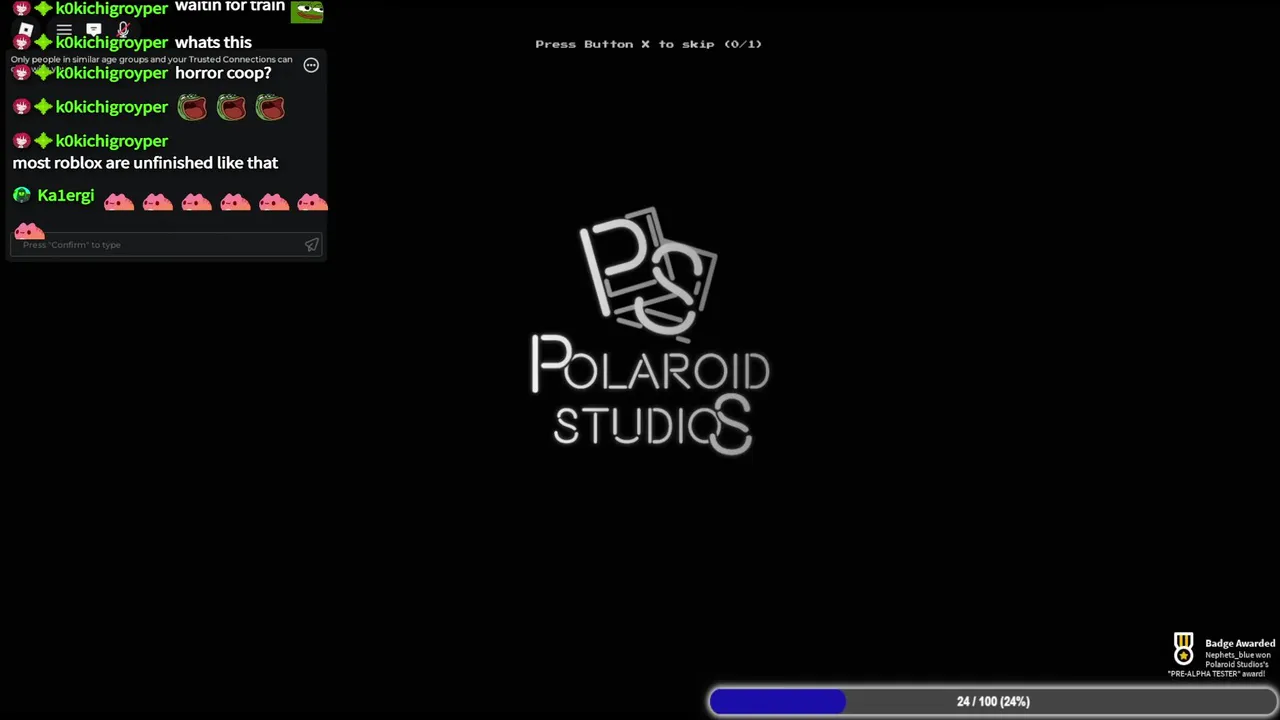Toggle the Roblox chat window icon
This screenshot has width=1280, height=720.
(94, 30)
